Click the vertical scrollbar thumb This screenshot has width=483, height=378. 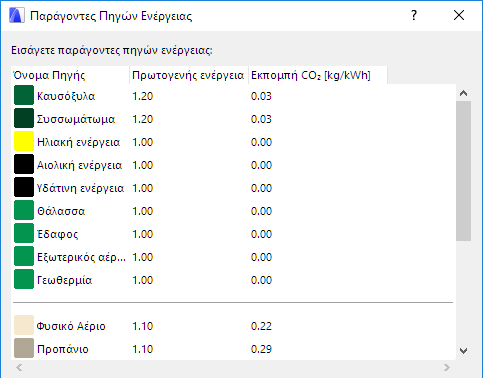tap(463, 171)
